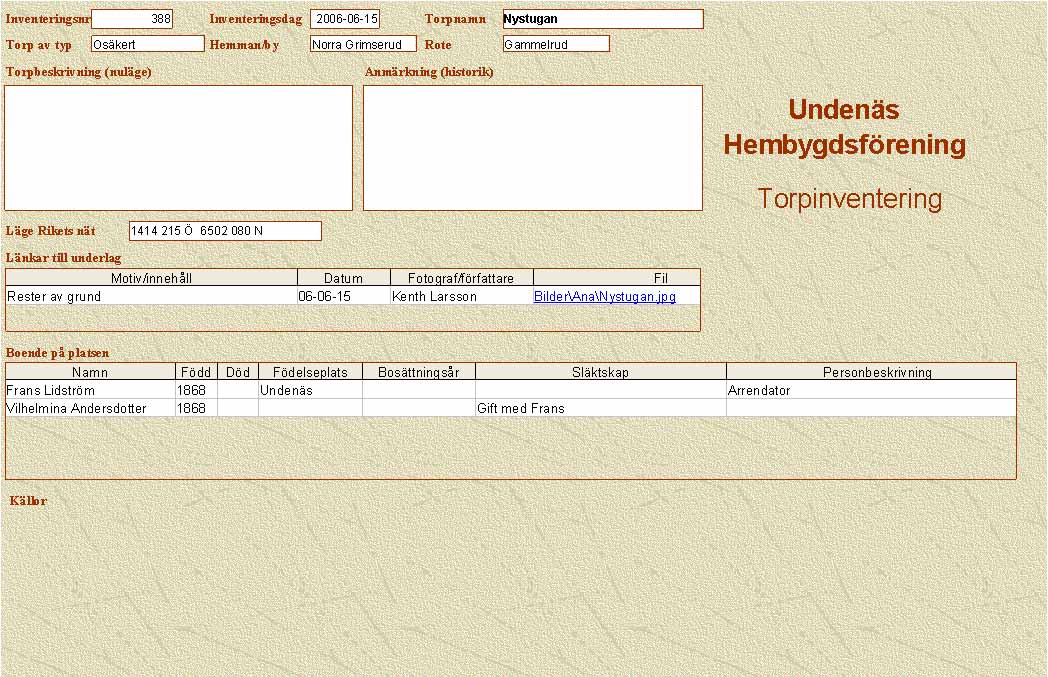This screenshot has height=677, width=1048.
Task: Click inside the Anmärkning historik text area
Action: click(532, 148)
